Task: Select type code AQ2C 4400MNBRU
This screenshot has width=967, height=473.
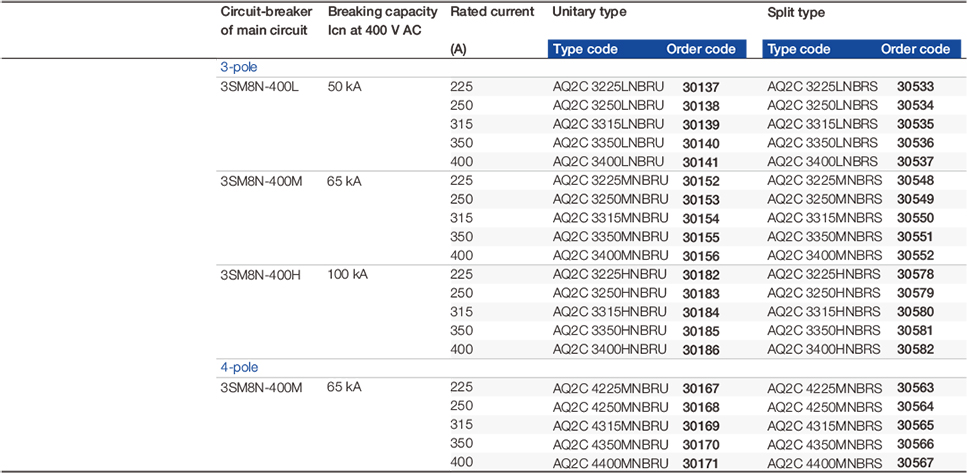Action: (x=610, y=462)
